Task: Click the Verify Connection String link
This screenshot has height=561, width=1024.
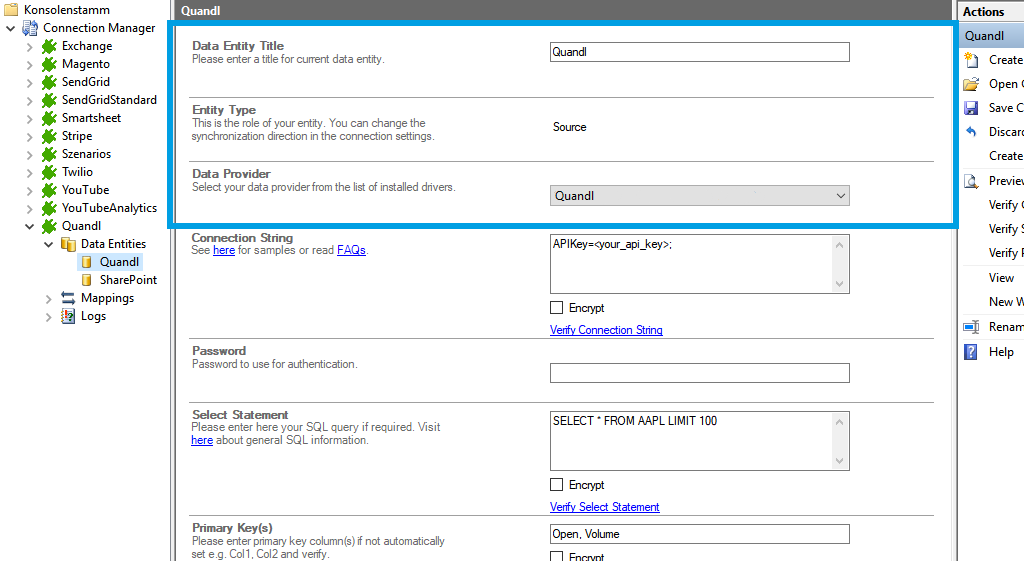Action: (x=606, y=330)
